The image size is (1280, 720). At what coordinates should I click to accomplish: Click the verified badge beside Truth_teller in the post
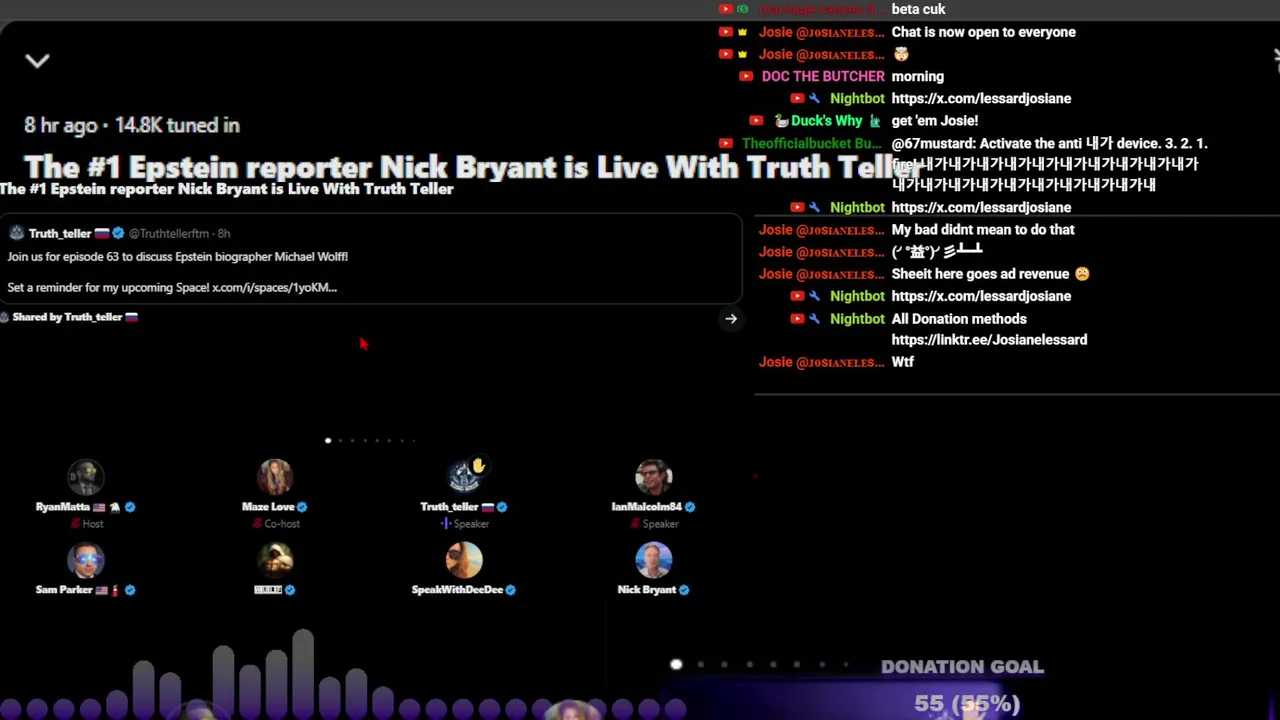click(118, 233)
